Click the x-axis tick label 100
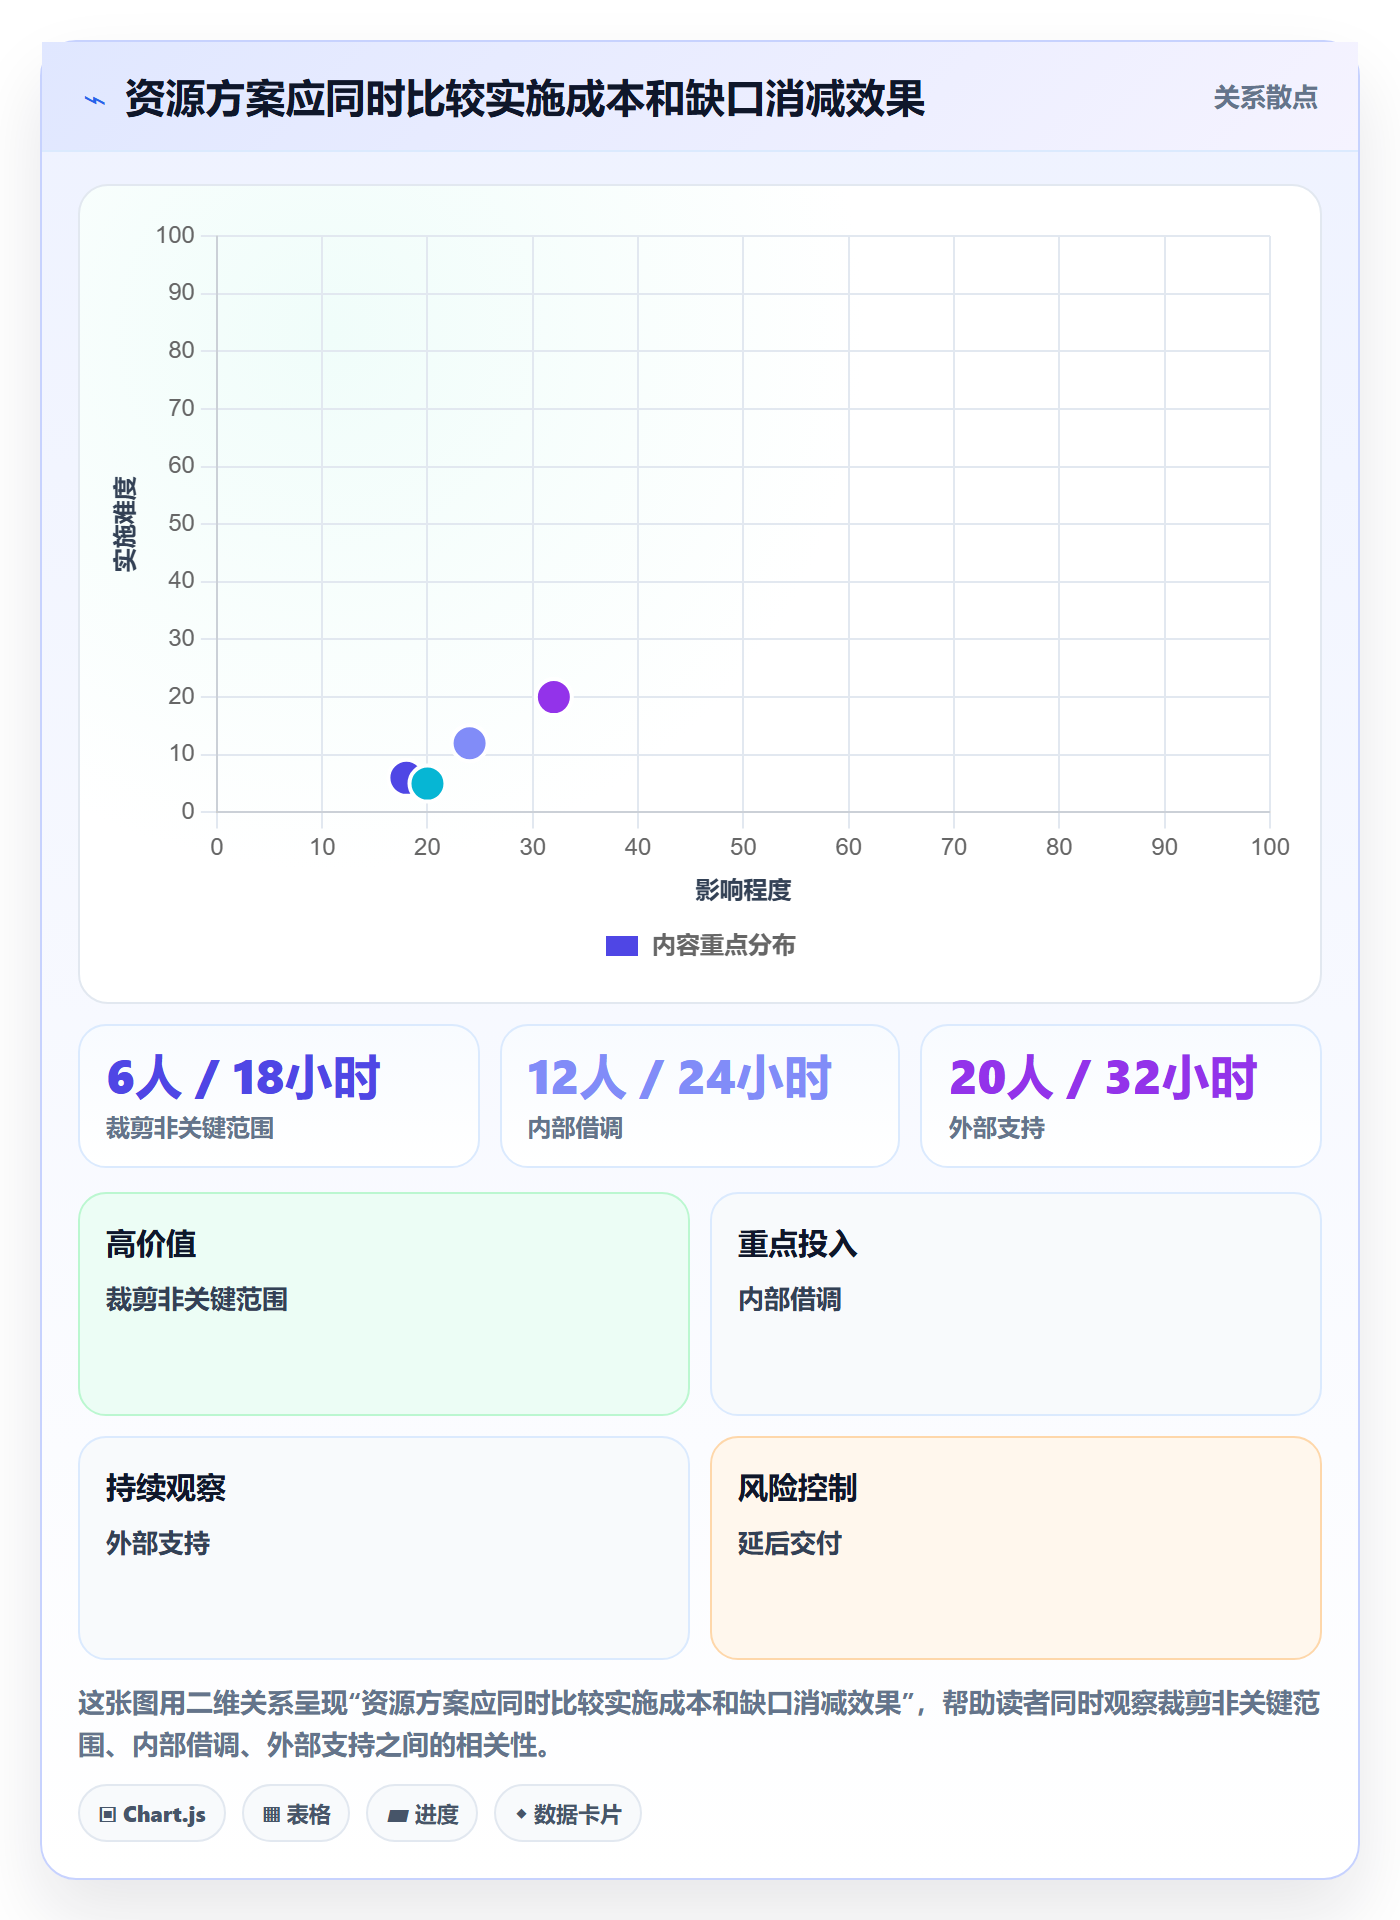1400x1920 pixels. pos(1270,847)
